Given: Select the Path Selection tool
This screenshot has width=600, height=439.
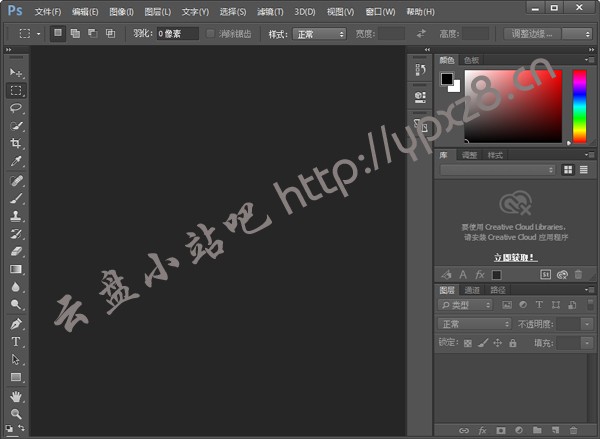Looking at the screenshot, I should (16, 360).
